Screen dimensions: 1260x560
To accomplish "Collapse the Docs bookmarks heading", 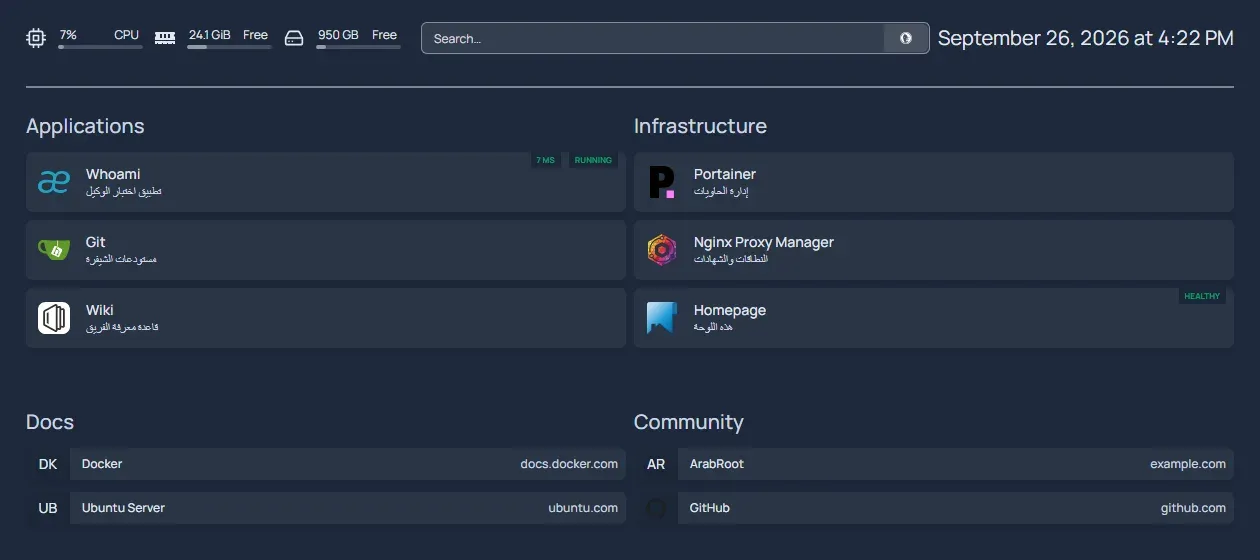I will pyautogui.click(x=50, y=422).
